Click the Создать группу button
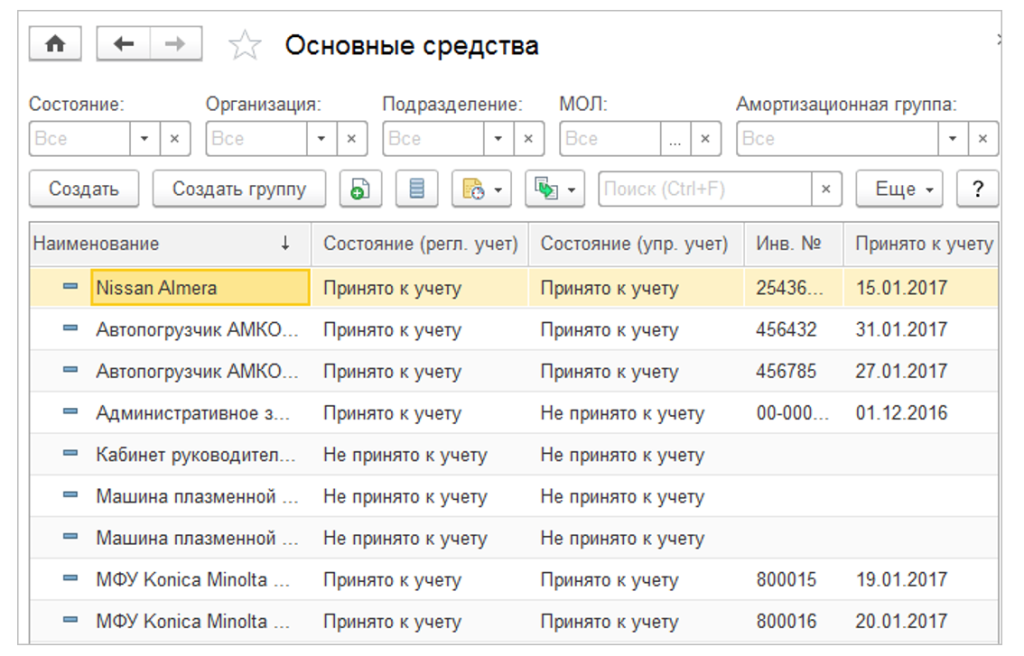The width and height of the screenshot is (1024, 656). 239,189
